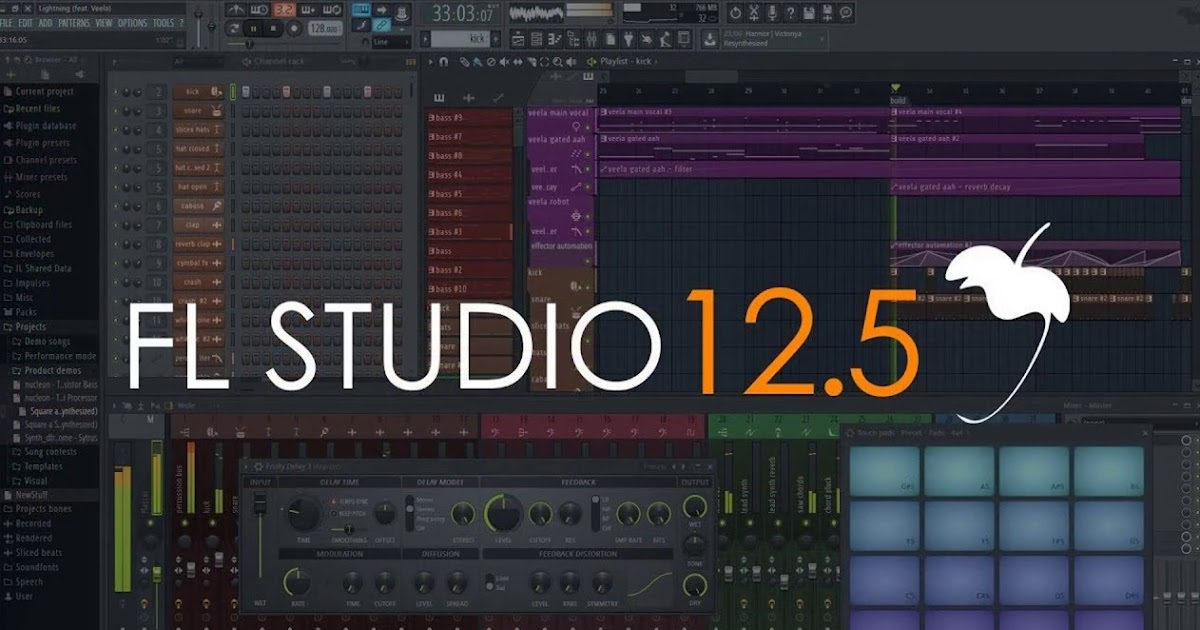The width and height of the screenshot is (1200, 630).
Task: Click the download arrow icon beside hint panel
Action: (x=709, y=39)
